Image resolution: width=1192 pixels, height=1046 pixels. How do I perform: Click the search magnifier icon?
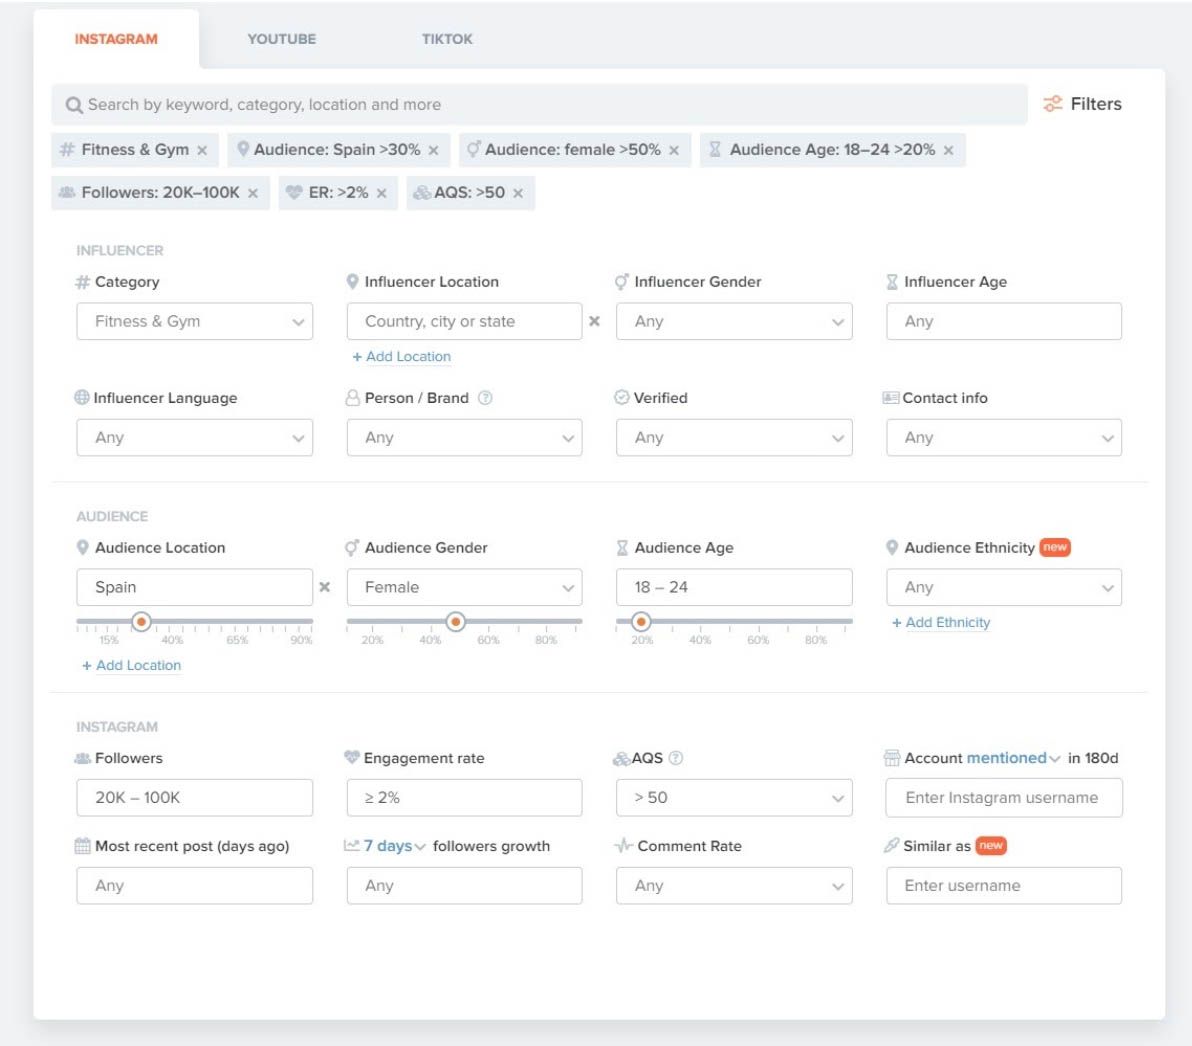point(71,104)
